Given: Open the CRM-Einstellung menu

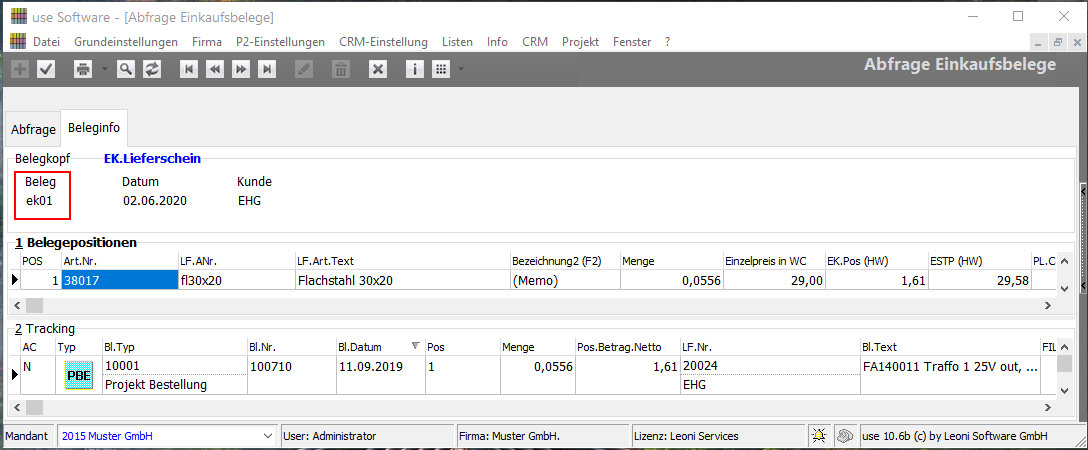Looking at the screenshot, I should point(383,42).
